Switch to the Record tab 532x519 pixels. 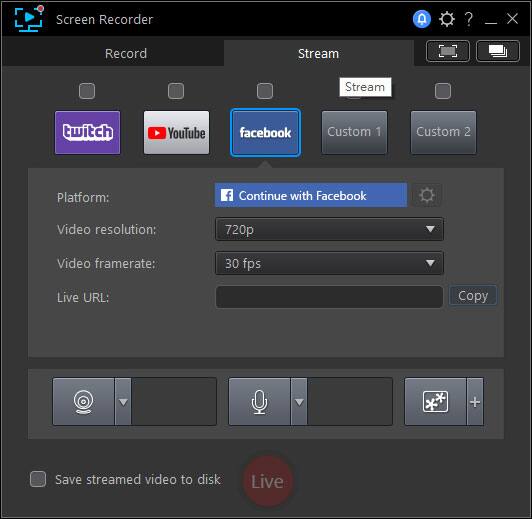(x=126, y=53)
